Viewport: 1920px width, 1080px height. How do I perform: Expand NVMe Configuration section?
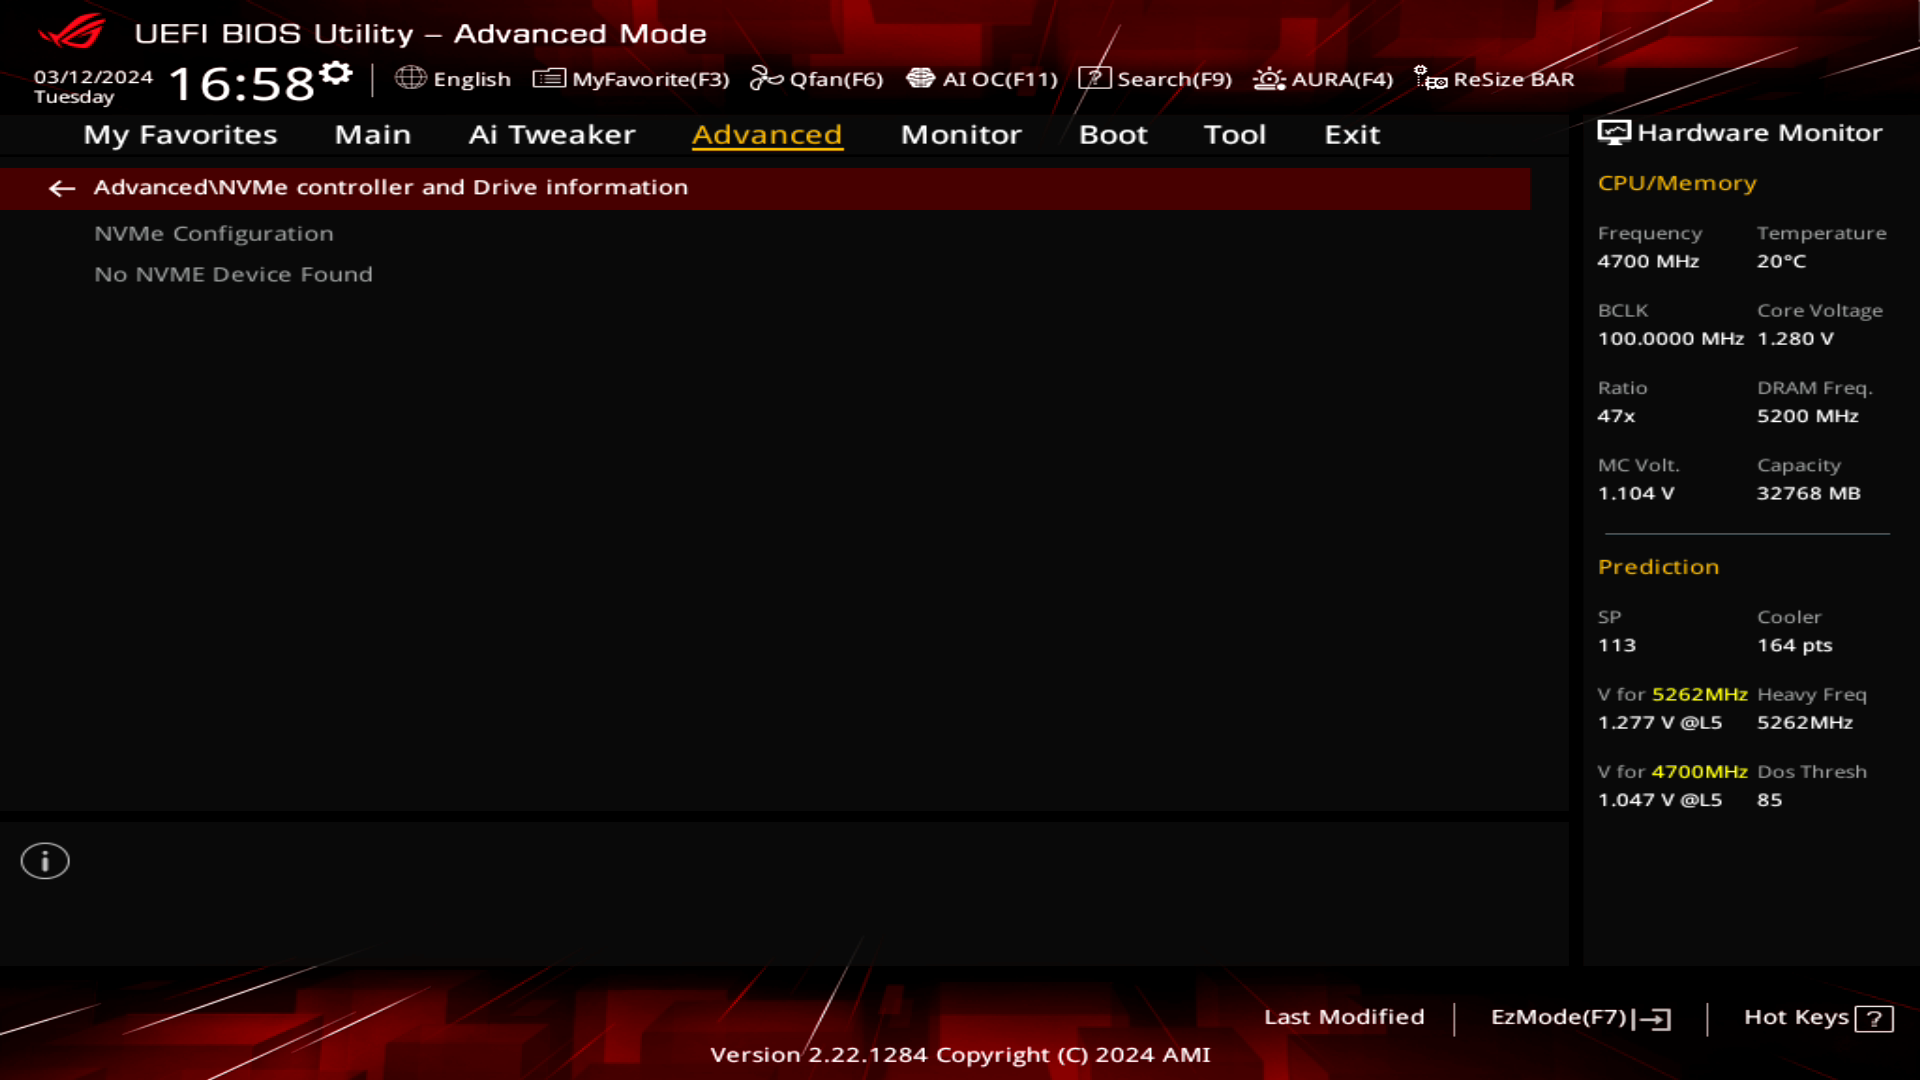[x=214, y=233]
